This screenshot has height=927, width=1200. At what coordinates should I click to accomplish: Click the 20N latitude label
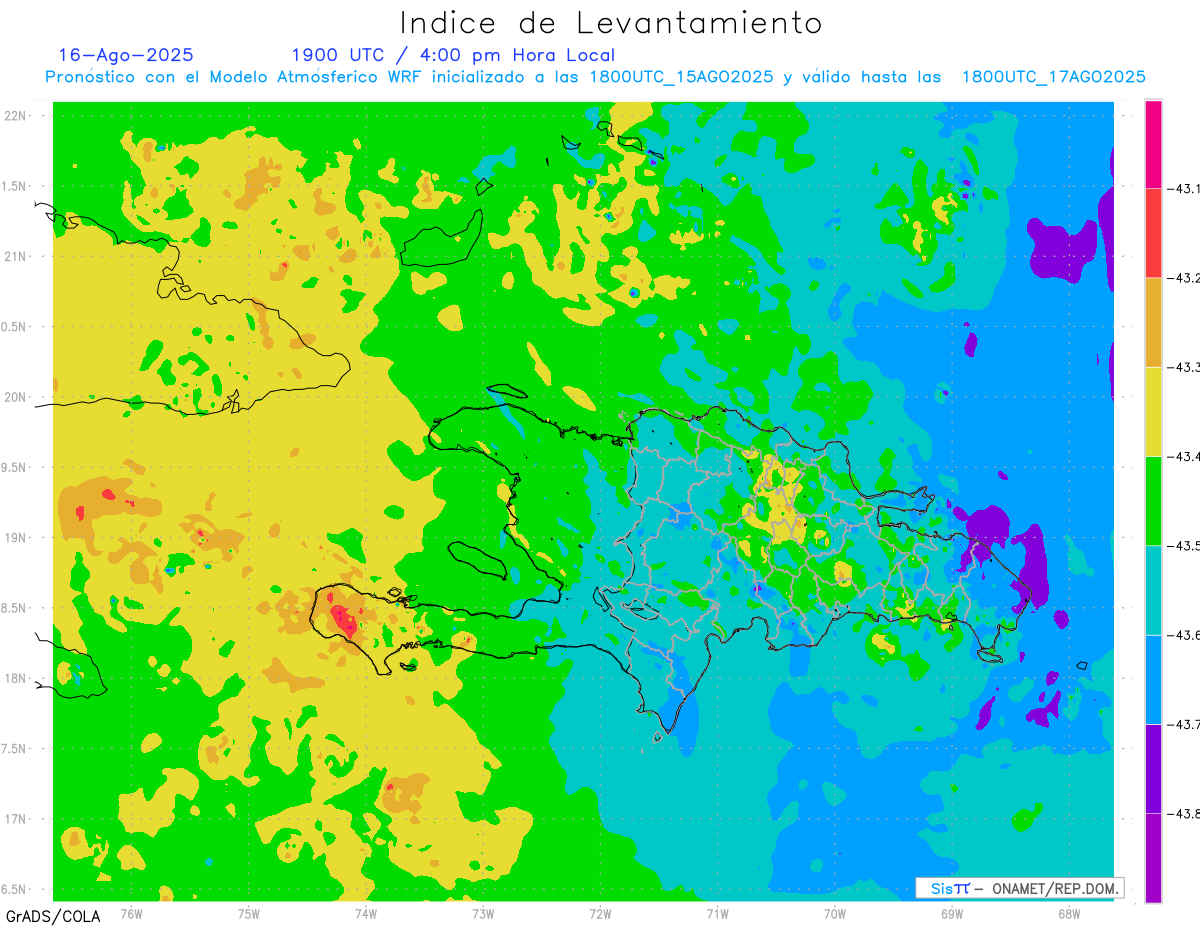[x=16, y=397]
